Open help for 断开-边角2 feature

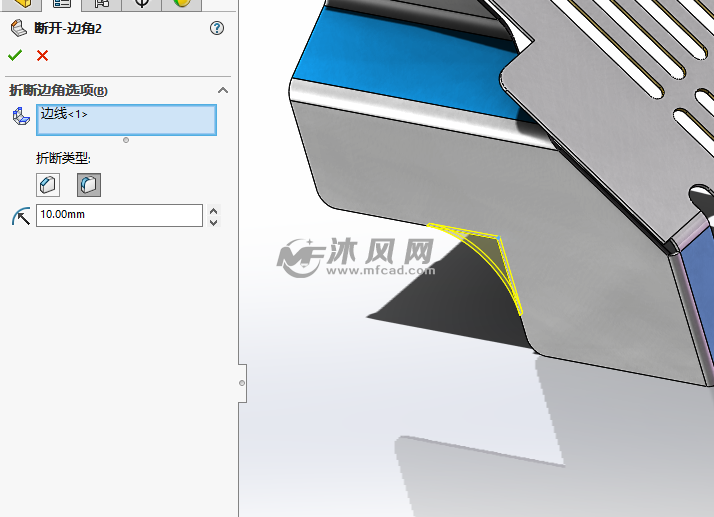point(217,28)
